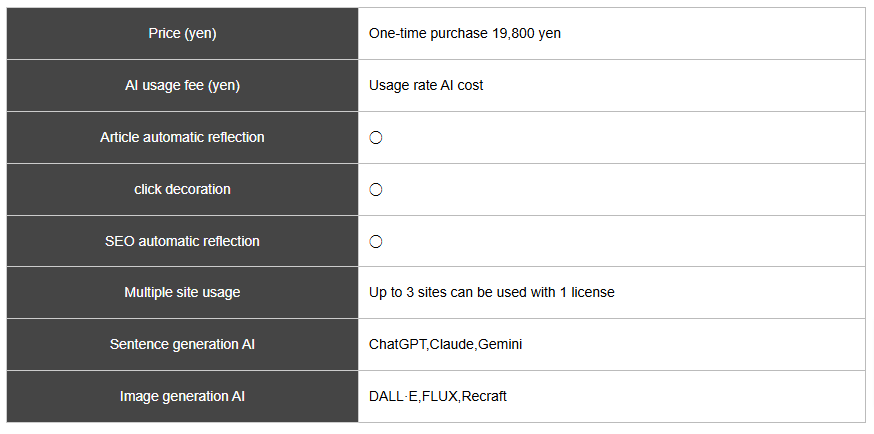This screenshot has height=434, width=874.
Task: Select the Multiple site usage header cell
Action: (x=182, y=292)
